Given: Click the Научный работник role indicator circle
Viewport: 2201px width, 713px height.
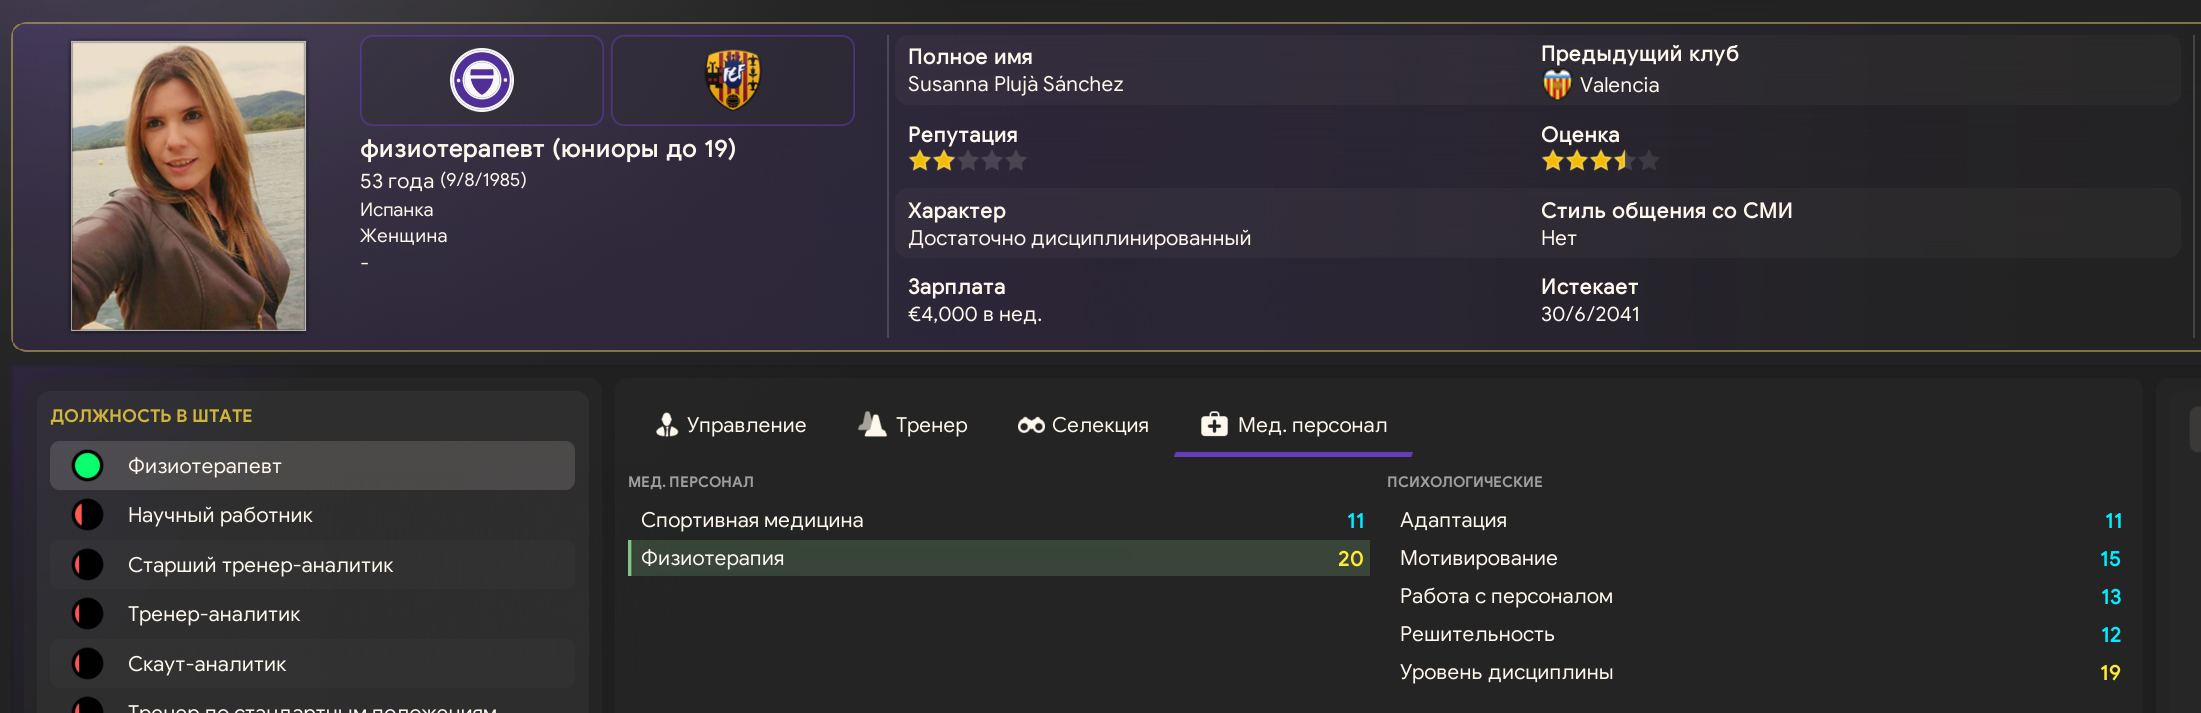Looking at the screenshot, I should click(x=88, y=515).
